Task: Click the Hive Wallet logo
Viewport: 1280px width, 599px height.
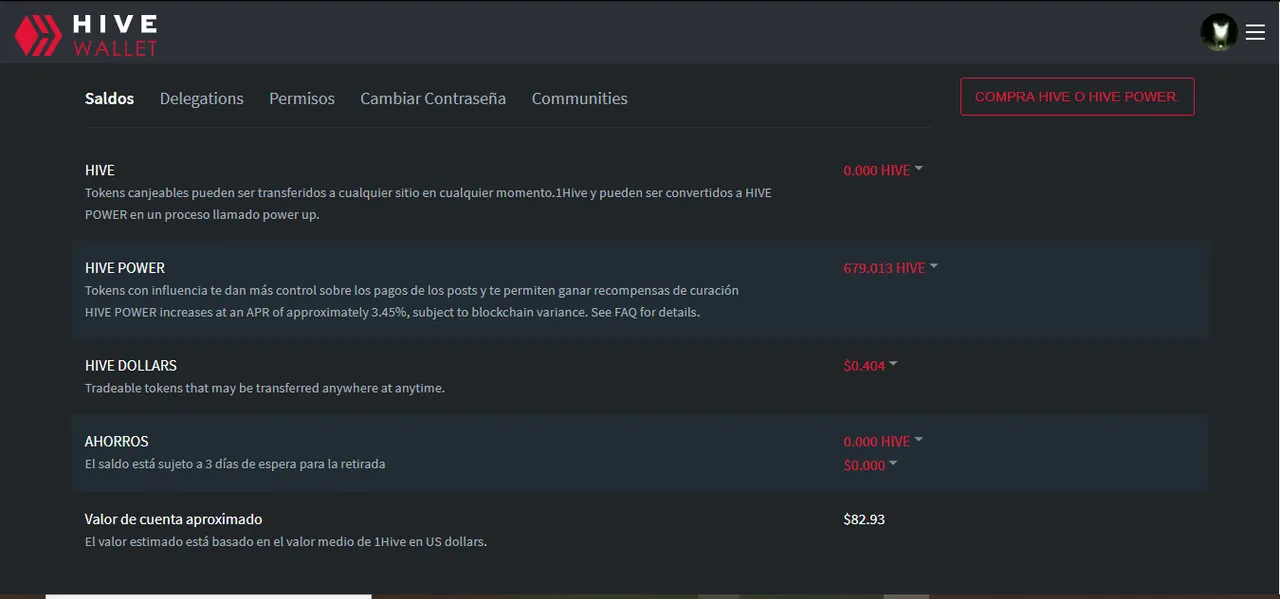Action: [x=86, y=34]
